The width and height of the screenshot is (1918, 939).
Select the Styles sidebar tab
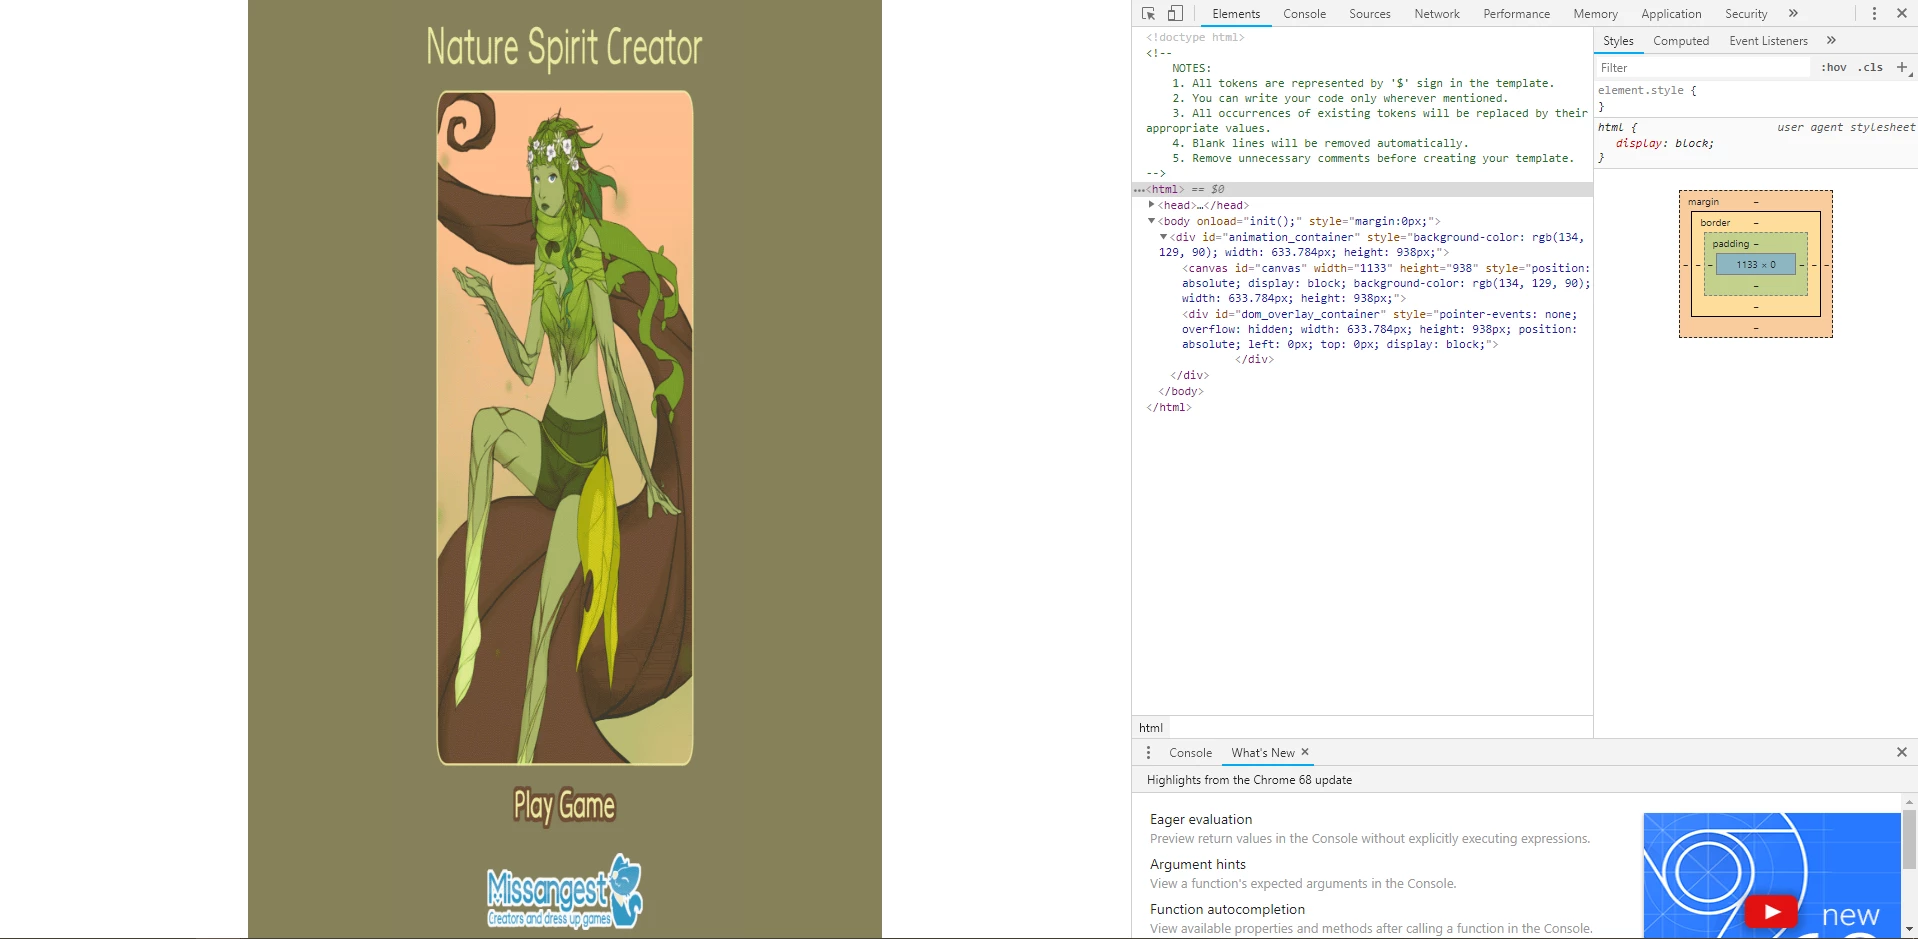1618,41
